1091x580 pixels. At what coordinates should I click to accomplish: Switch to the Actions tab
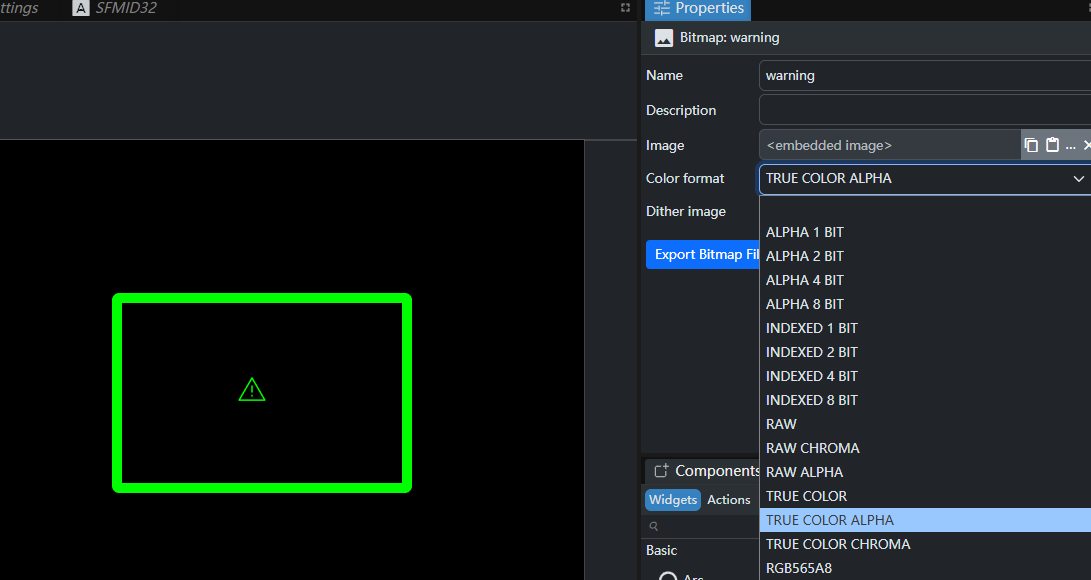point(729,500)
